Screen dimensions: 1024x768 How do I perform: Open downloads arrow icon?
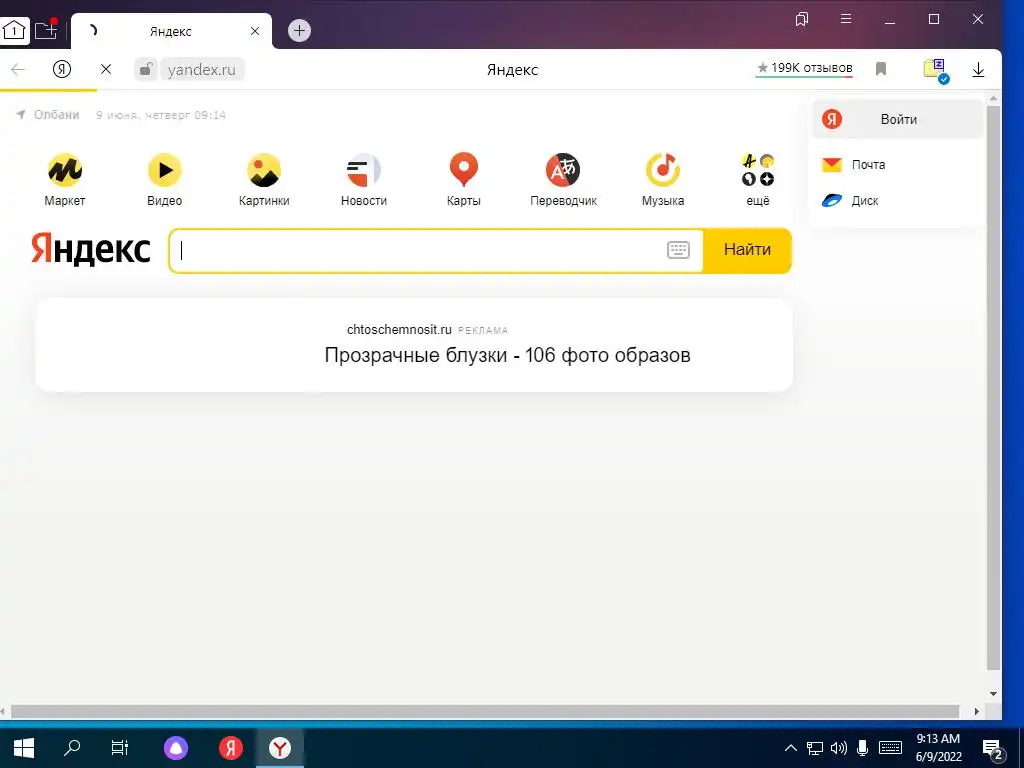[x=978, y=70]
